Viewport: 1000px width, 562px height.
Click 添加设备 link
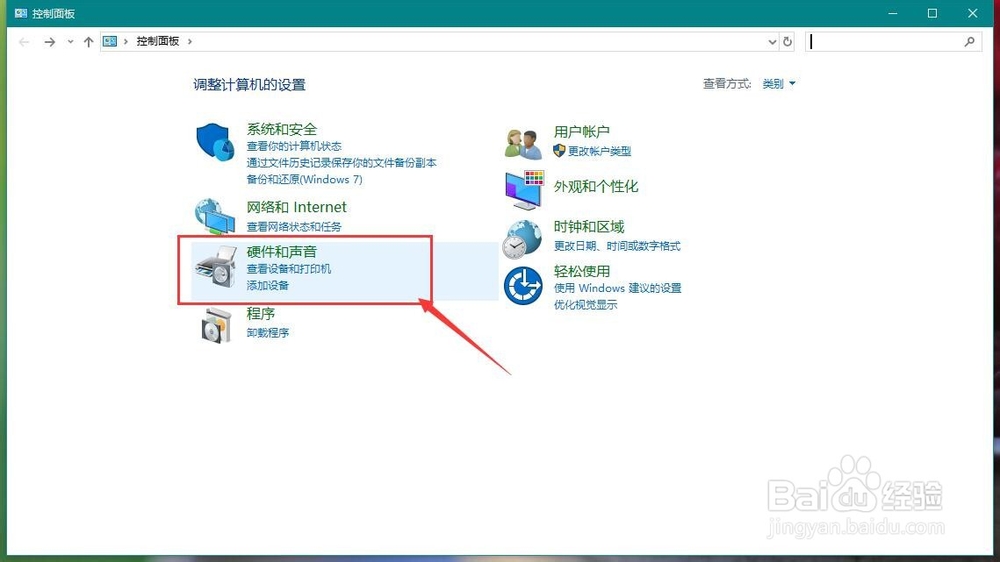267,285
